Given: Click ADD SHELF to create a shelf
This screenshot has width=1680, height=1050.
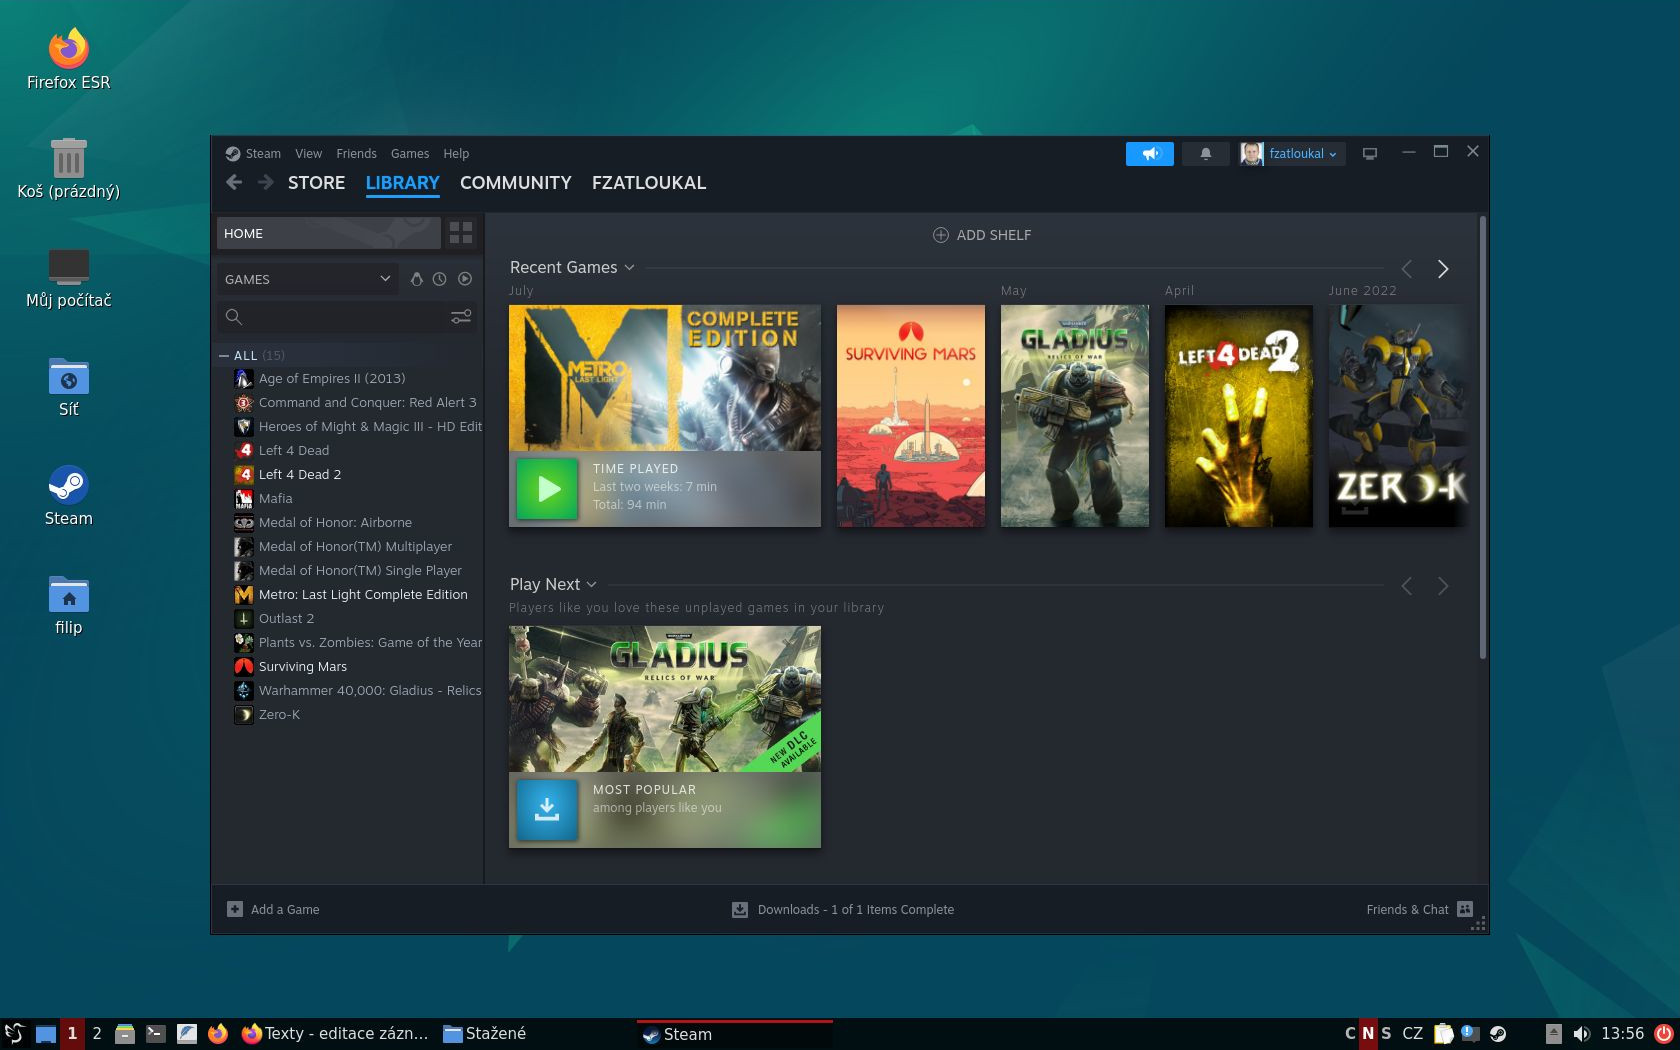Looking at the screenshot, I should tap(981, 234).
